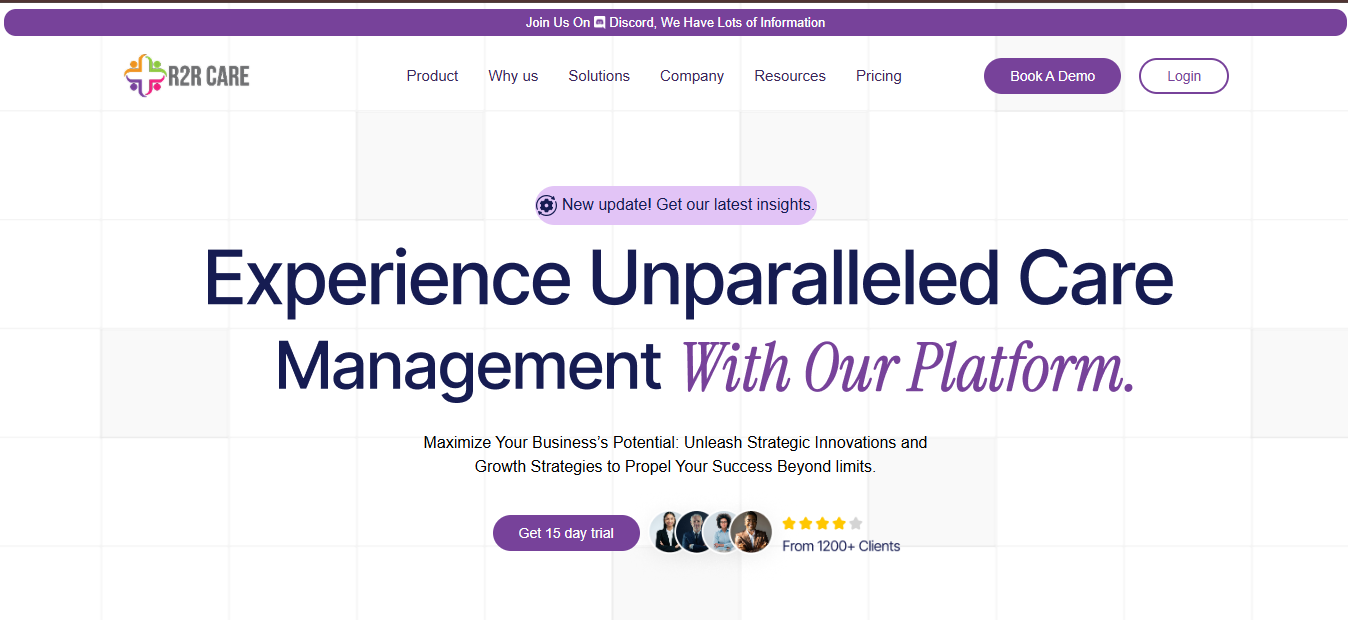Open the Why us menu
This screenshot has width=1348, height=620.
[x=513, y=76]
